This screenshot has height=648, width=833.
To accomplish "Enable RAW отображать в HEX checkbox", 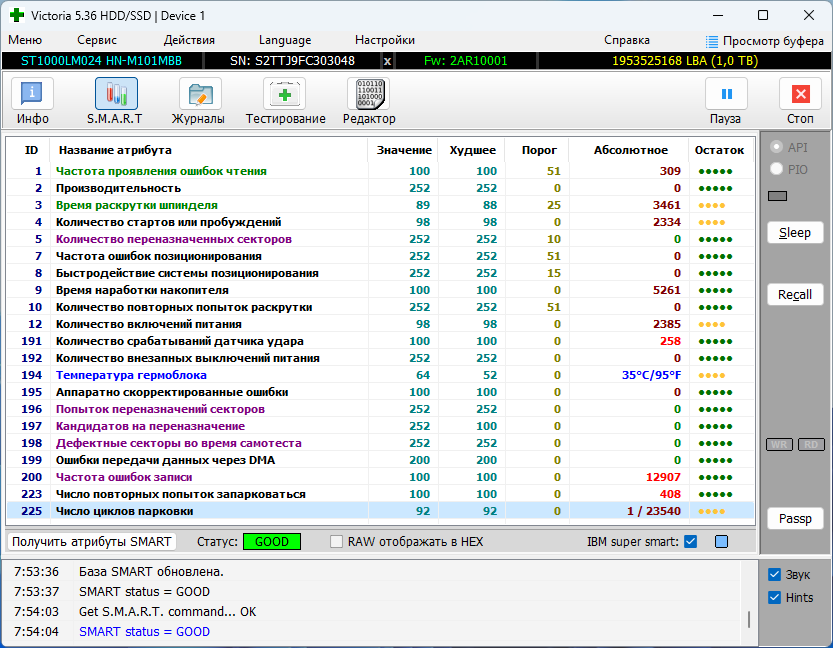I will pos(337,542).
